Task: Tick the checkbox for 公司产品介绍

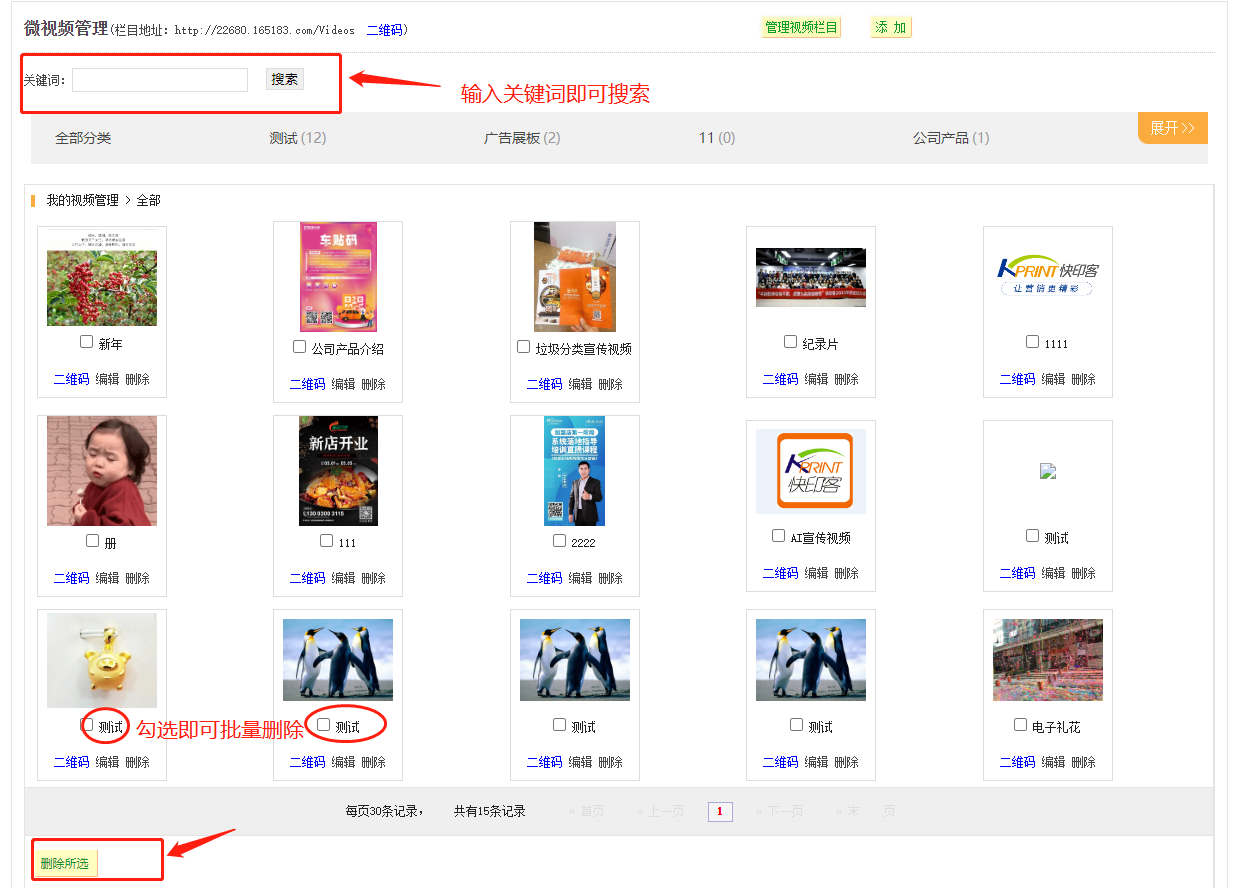Action: click(x=299, y=347)
